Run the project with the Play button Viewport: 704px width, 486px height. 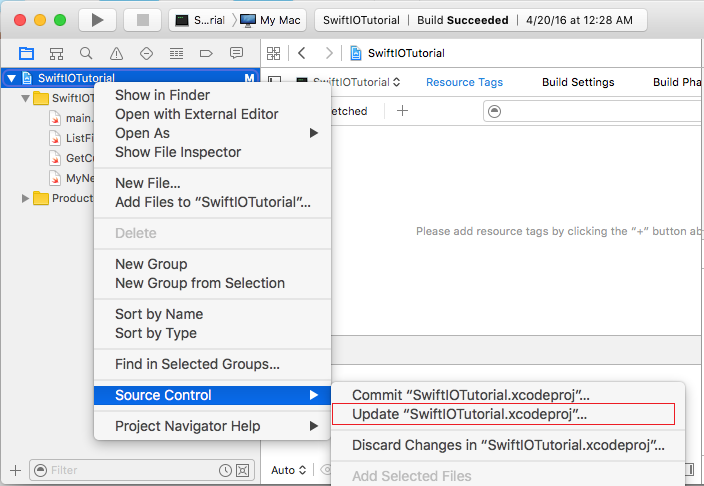[97, 20]
